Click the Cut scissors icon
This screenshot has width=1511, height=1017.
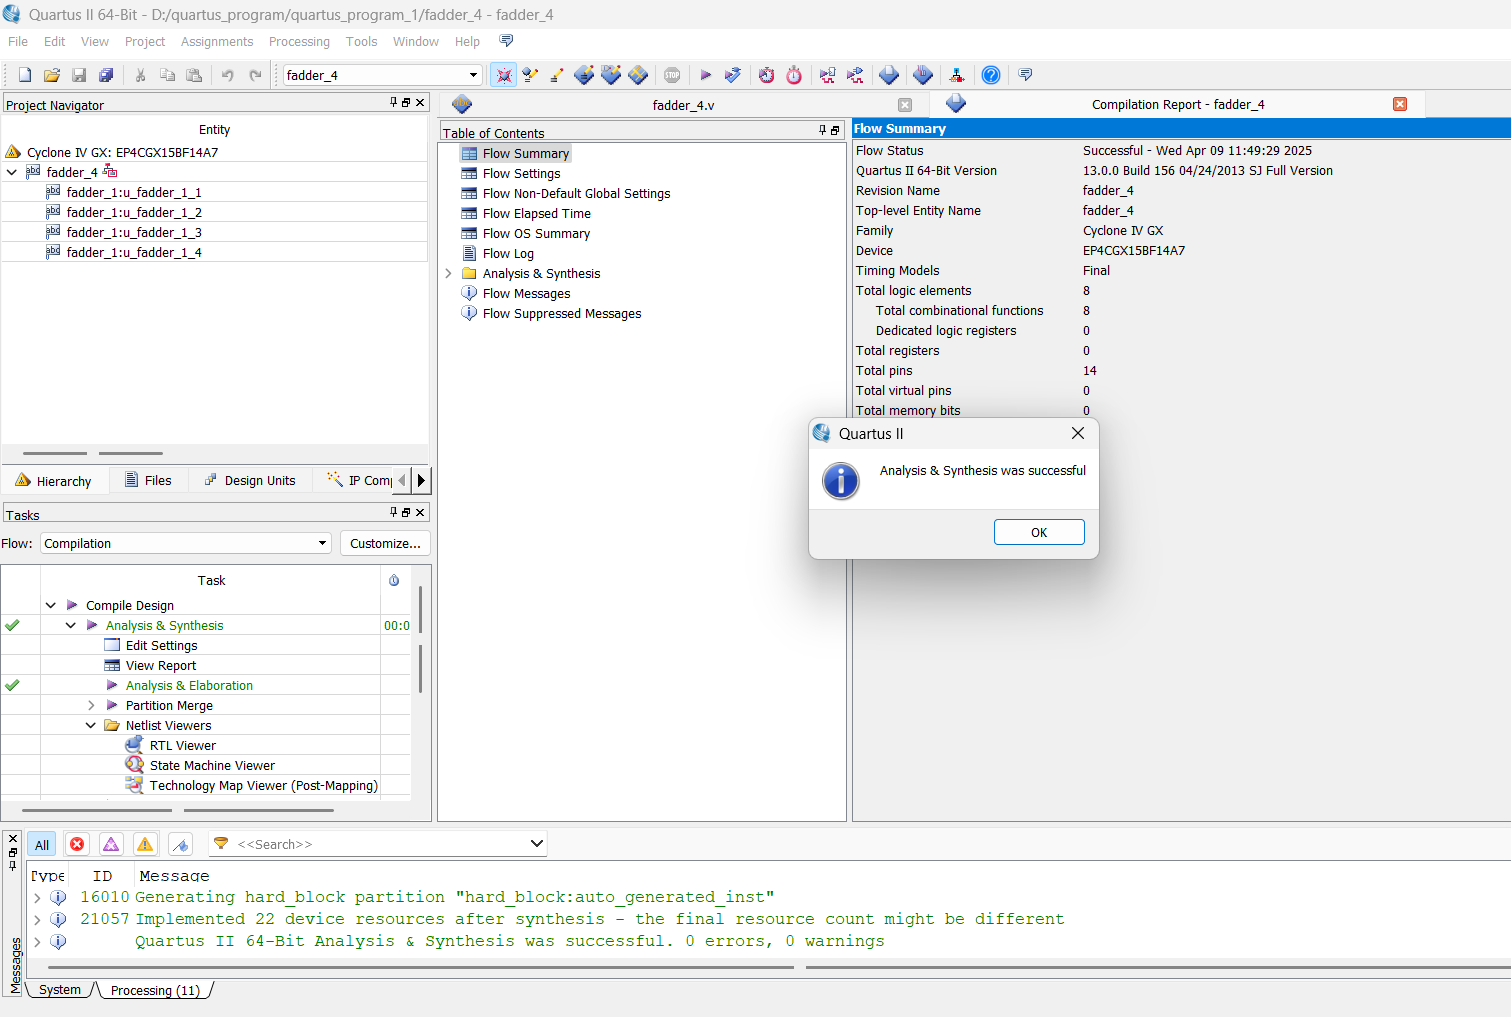[x=141, y=75]
